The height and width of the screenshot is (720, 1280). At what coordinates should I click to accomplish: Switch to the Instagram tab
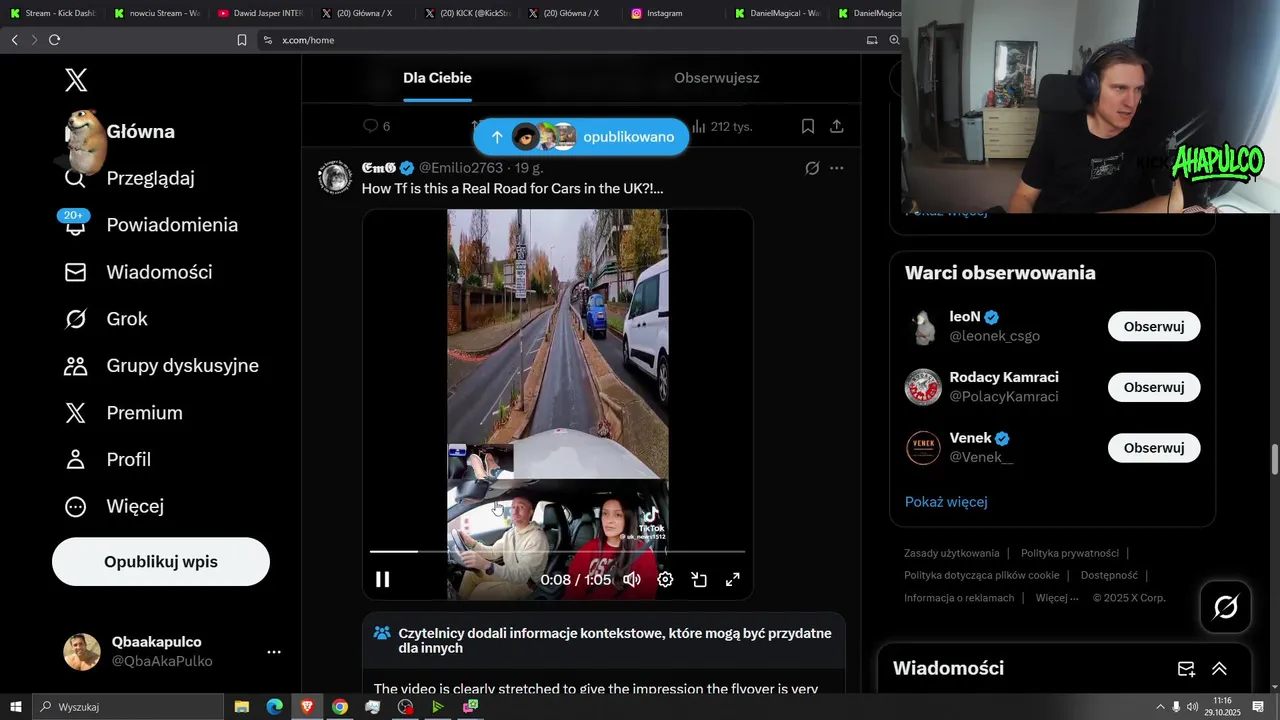665,13
